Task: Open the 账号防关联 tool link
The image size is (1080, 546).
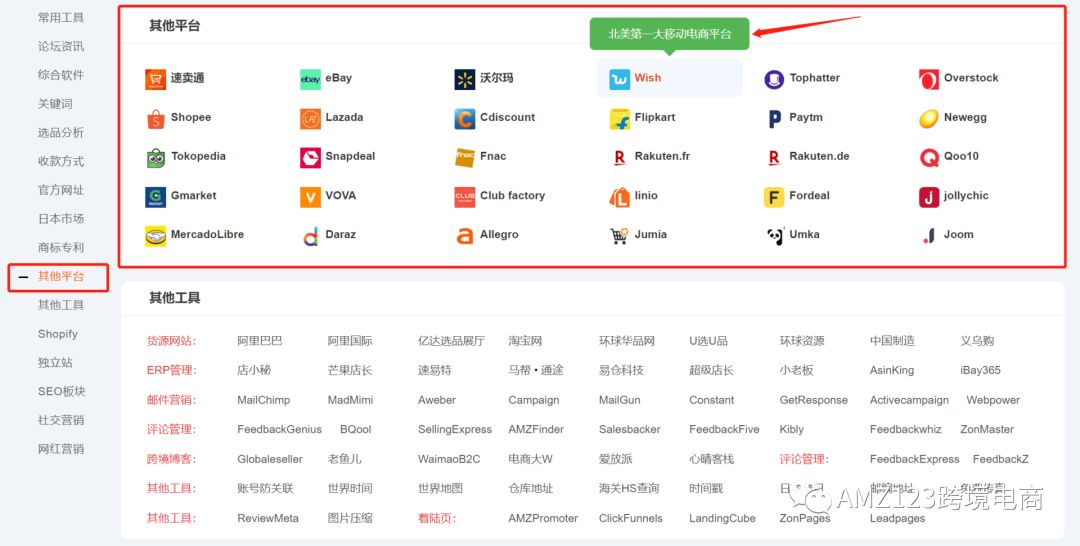Action: (265, 489)
